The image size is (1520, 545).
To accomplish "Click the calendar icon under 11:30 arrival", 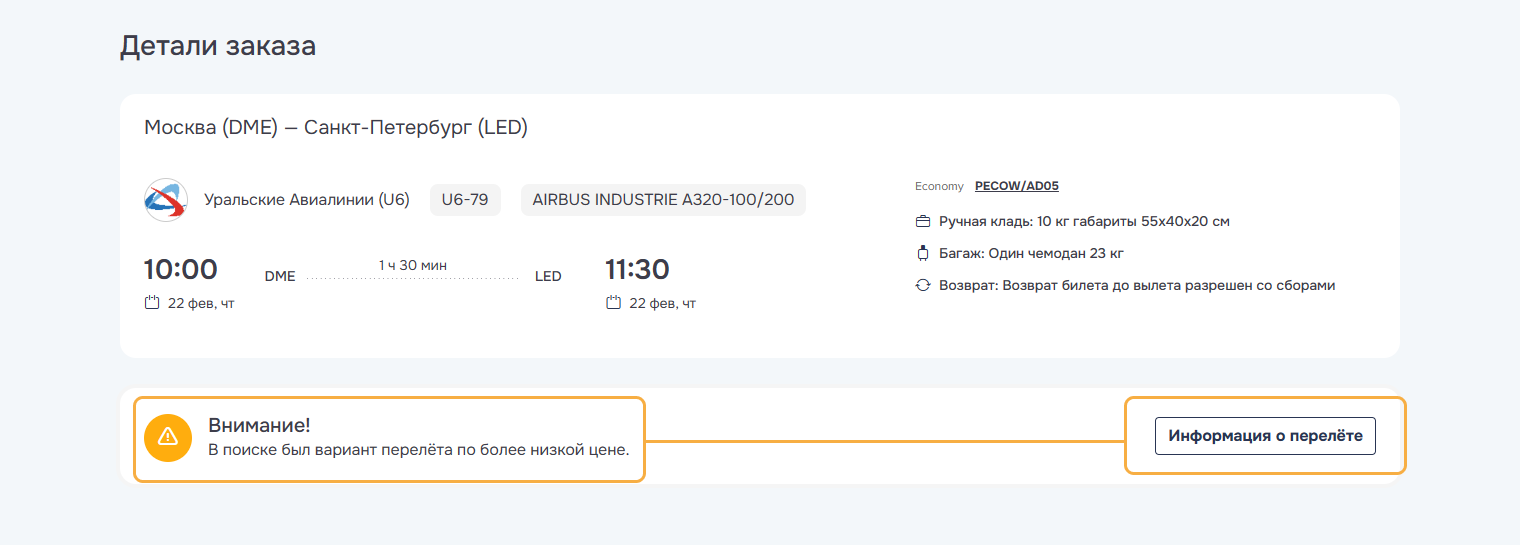I will [614, 303].
